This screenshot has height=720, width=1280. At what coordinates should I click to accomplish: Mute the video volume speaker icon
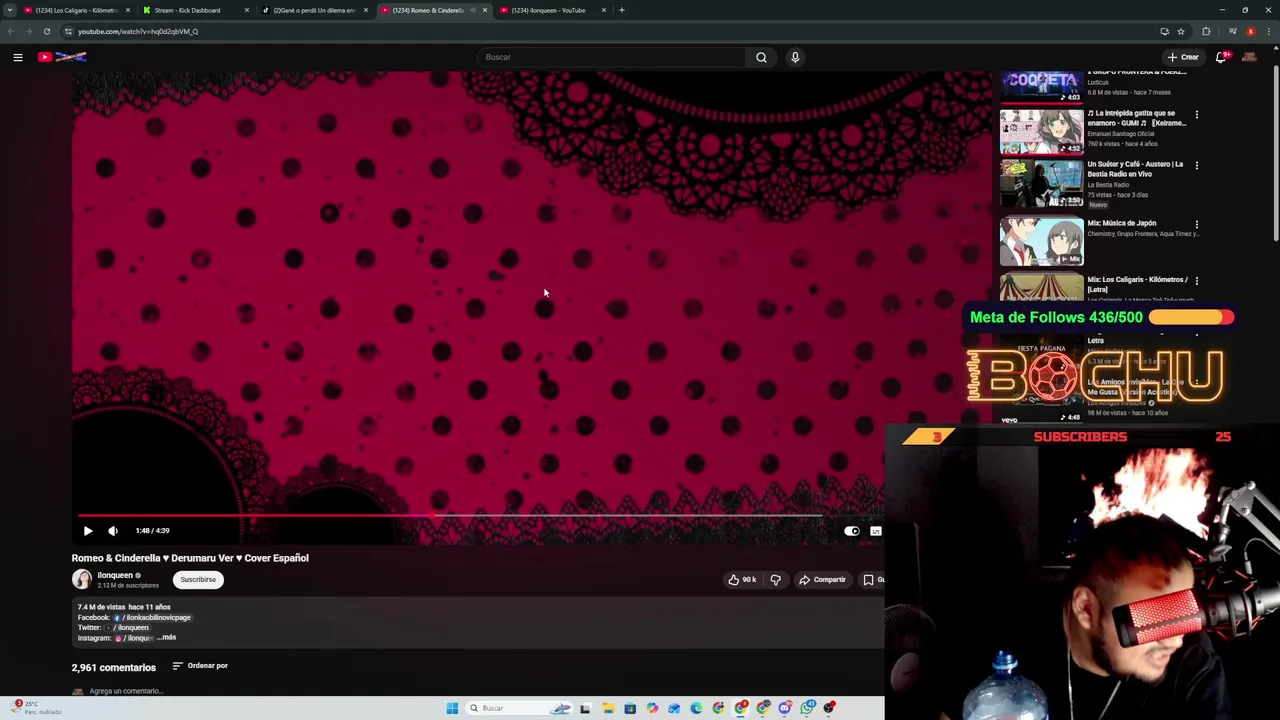[x=113, y=531]
